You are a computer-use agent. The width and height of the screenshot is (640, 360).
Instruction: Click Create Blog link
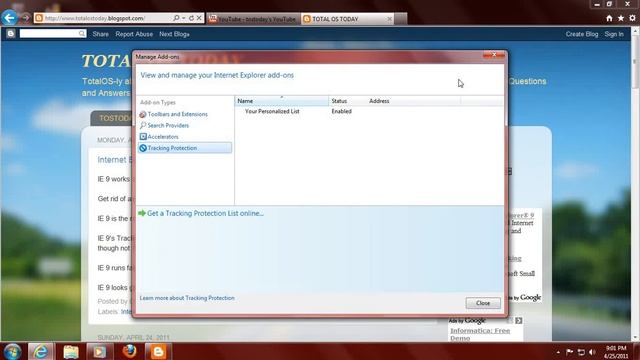[582, 34]
